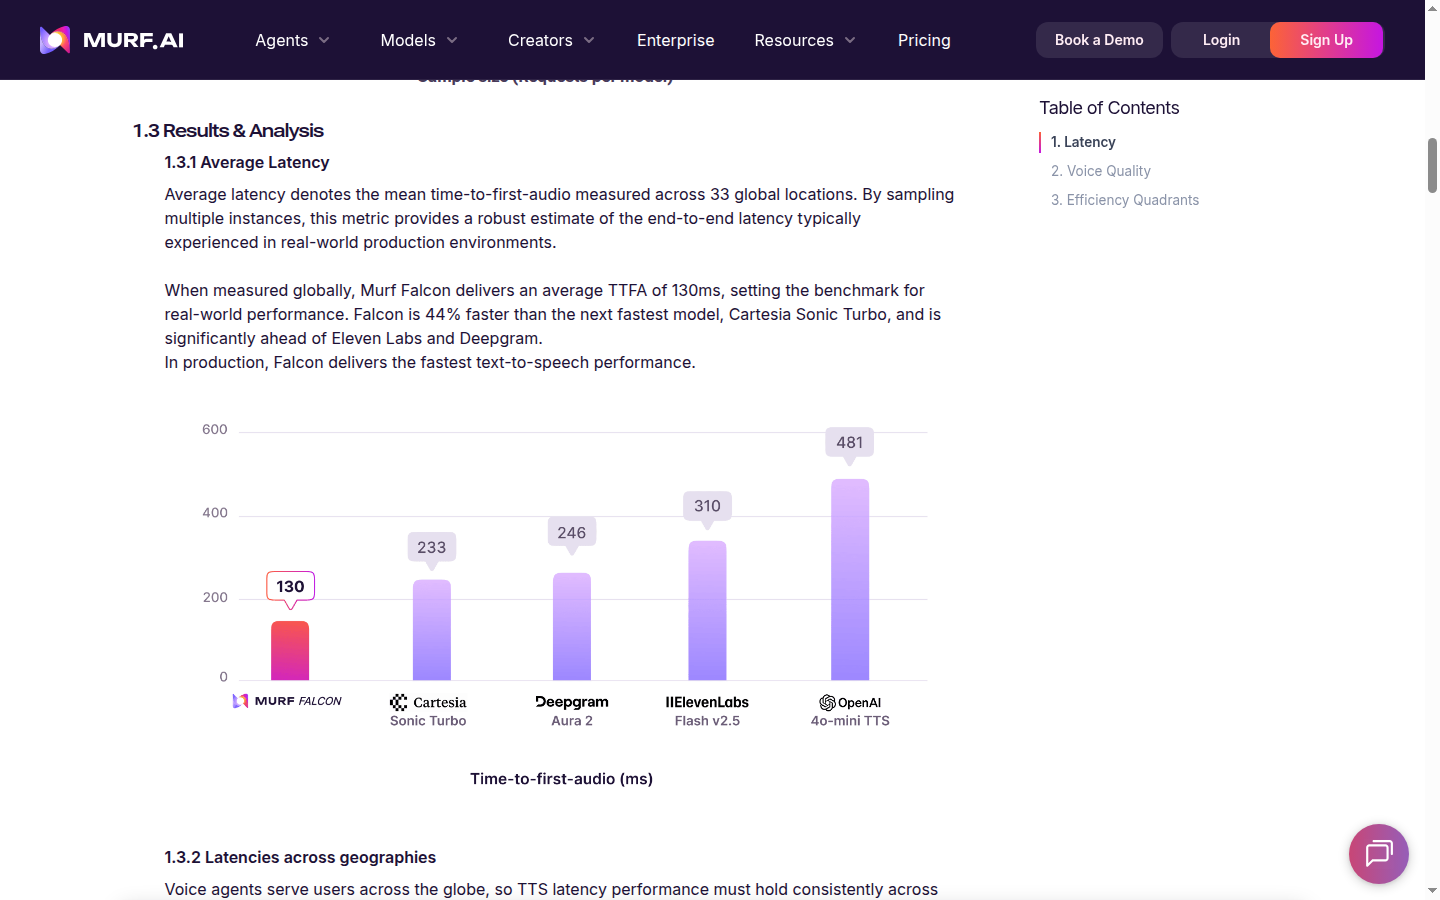This screenshot has width=1440, height=900.
Task: Click the Flash v2.5 label
Action: pos(707,721)
